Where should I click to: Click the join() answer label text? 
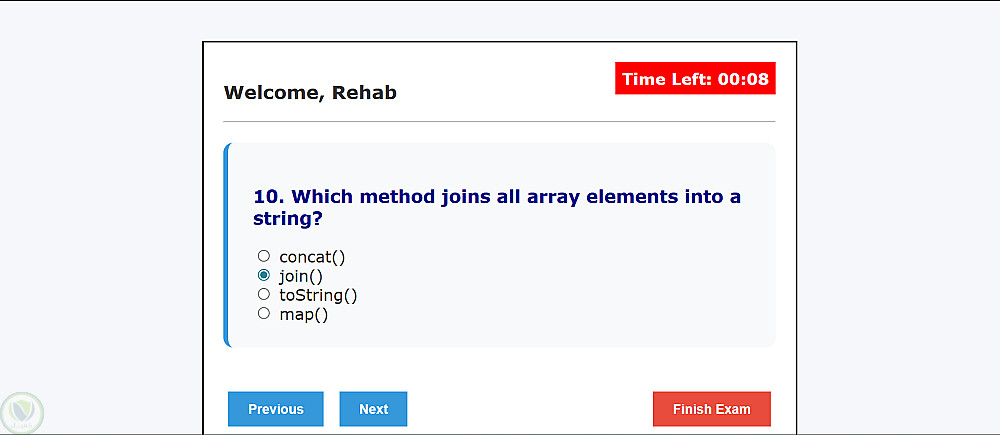pyautogui.click(x=301, y=276)
